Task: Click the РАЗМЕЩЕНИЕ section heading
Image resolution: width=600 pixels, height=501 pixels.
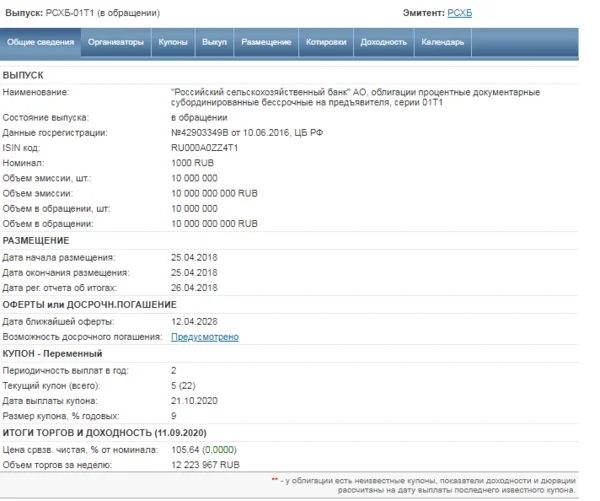Action: [x=36, y=241]
